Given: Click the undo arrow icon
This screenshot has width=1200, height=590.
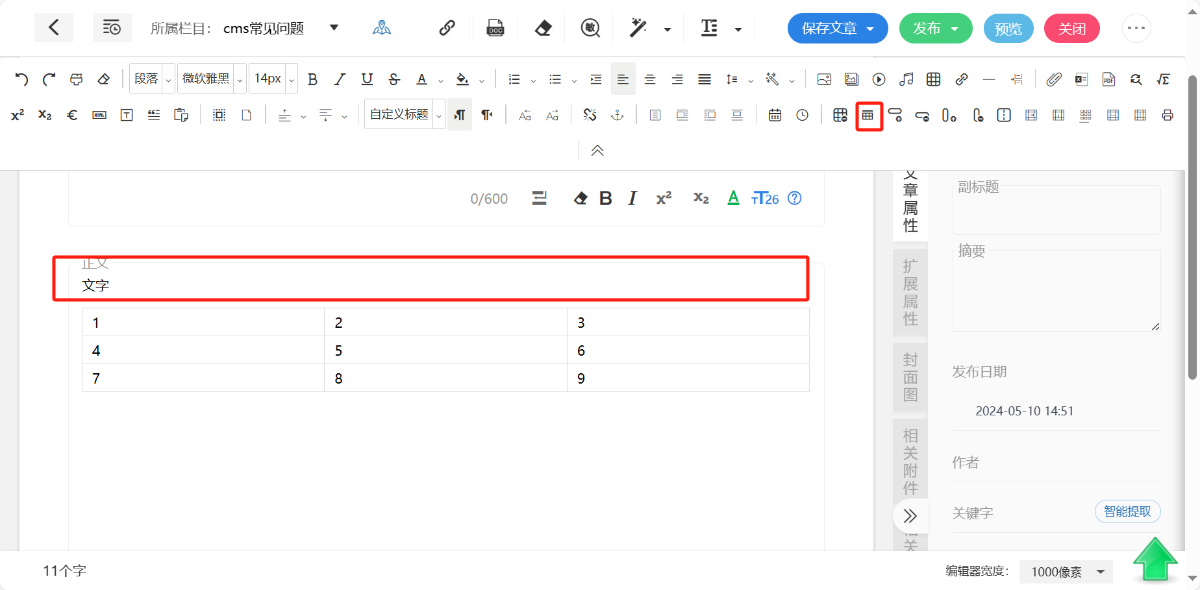Looking at the screenshot, I should point(21,79).
